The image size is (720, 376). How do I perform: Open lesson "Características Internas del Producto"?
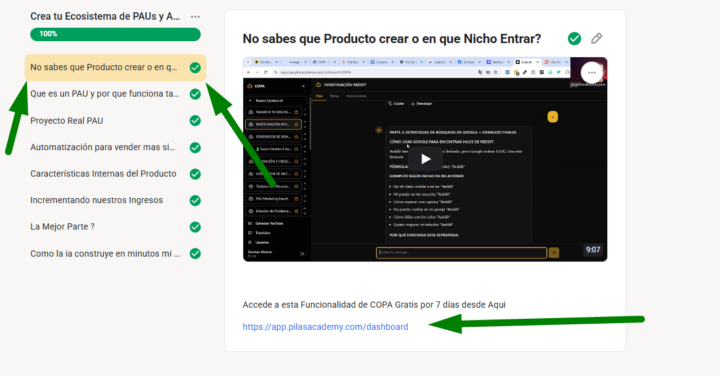pos(103,174)
